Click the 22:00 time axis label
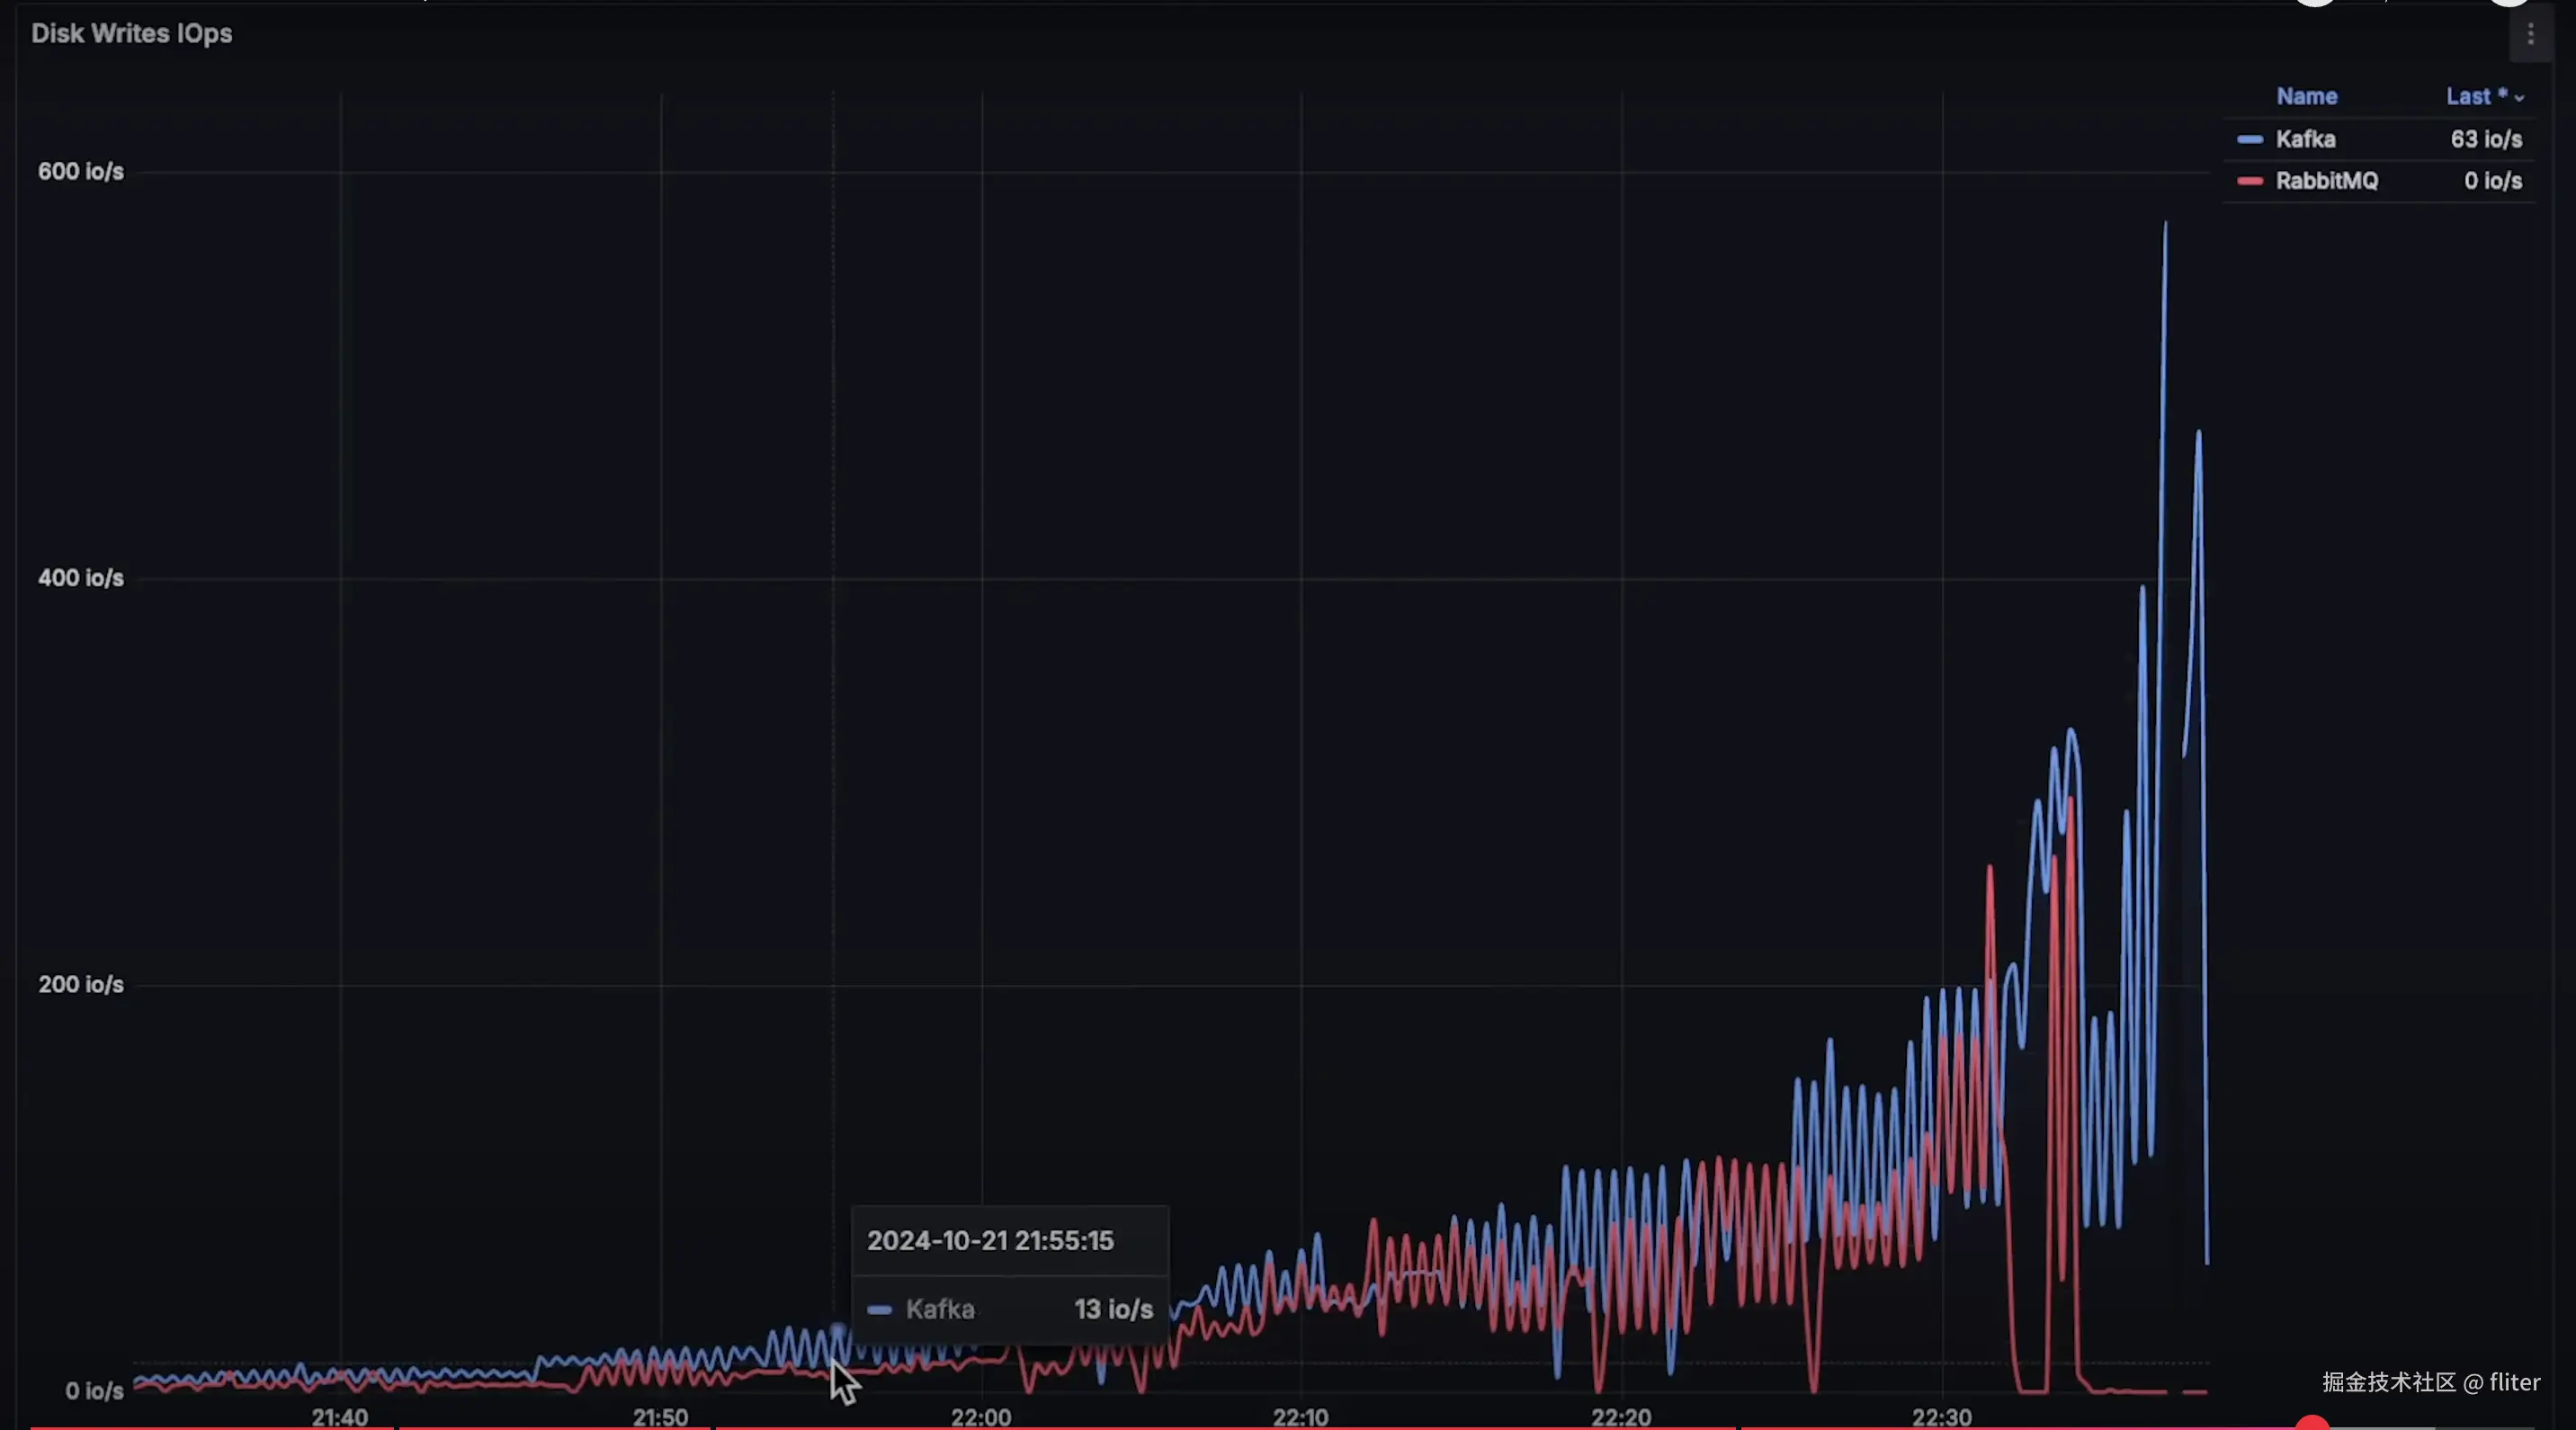Viewport: 2576px width, 1430px height. [980, 1416]
